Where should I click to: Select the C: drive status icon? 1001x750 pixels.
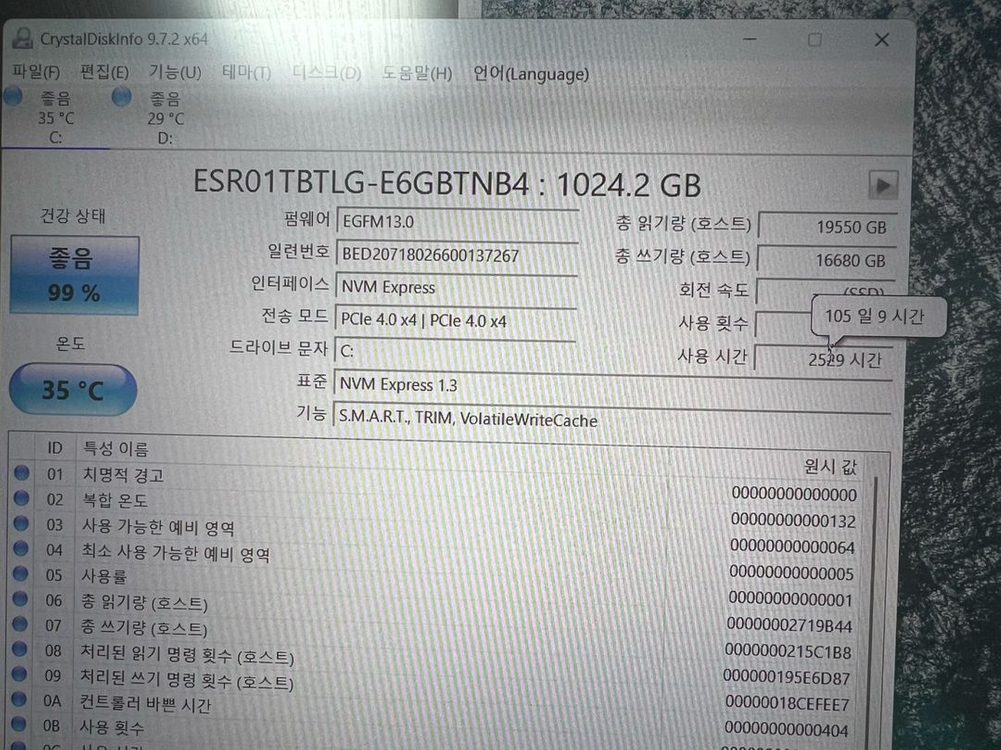coord(12,97)
